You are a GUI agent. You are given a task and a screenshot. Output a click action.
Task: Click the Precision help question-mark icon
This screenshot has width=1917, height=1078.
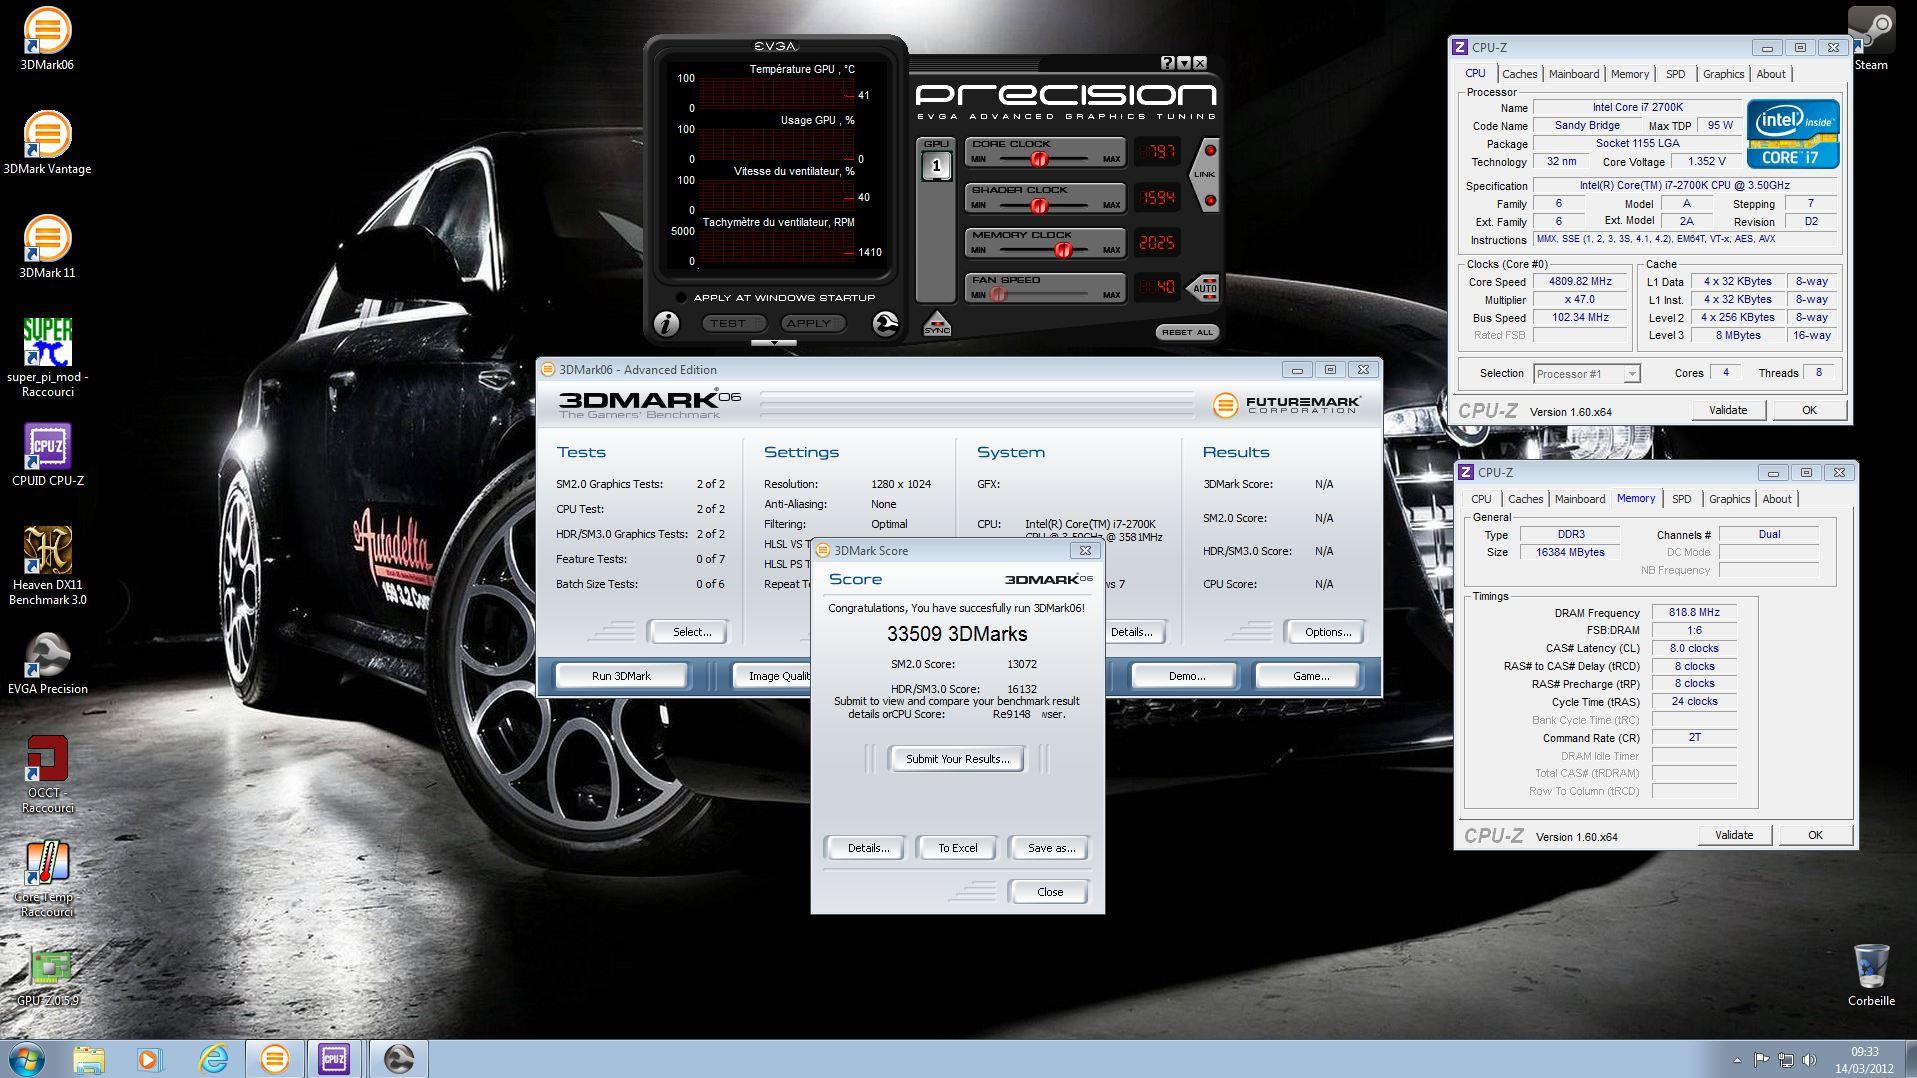(x=1167, y=63)
